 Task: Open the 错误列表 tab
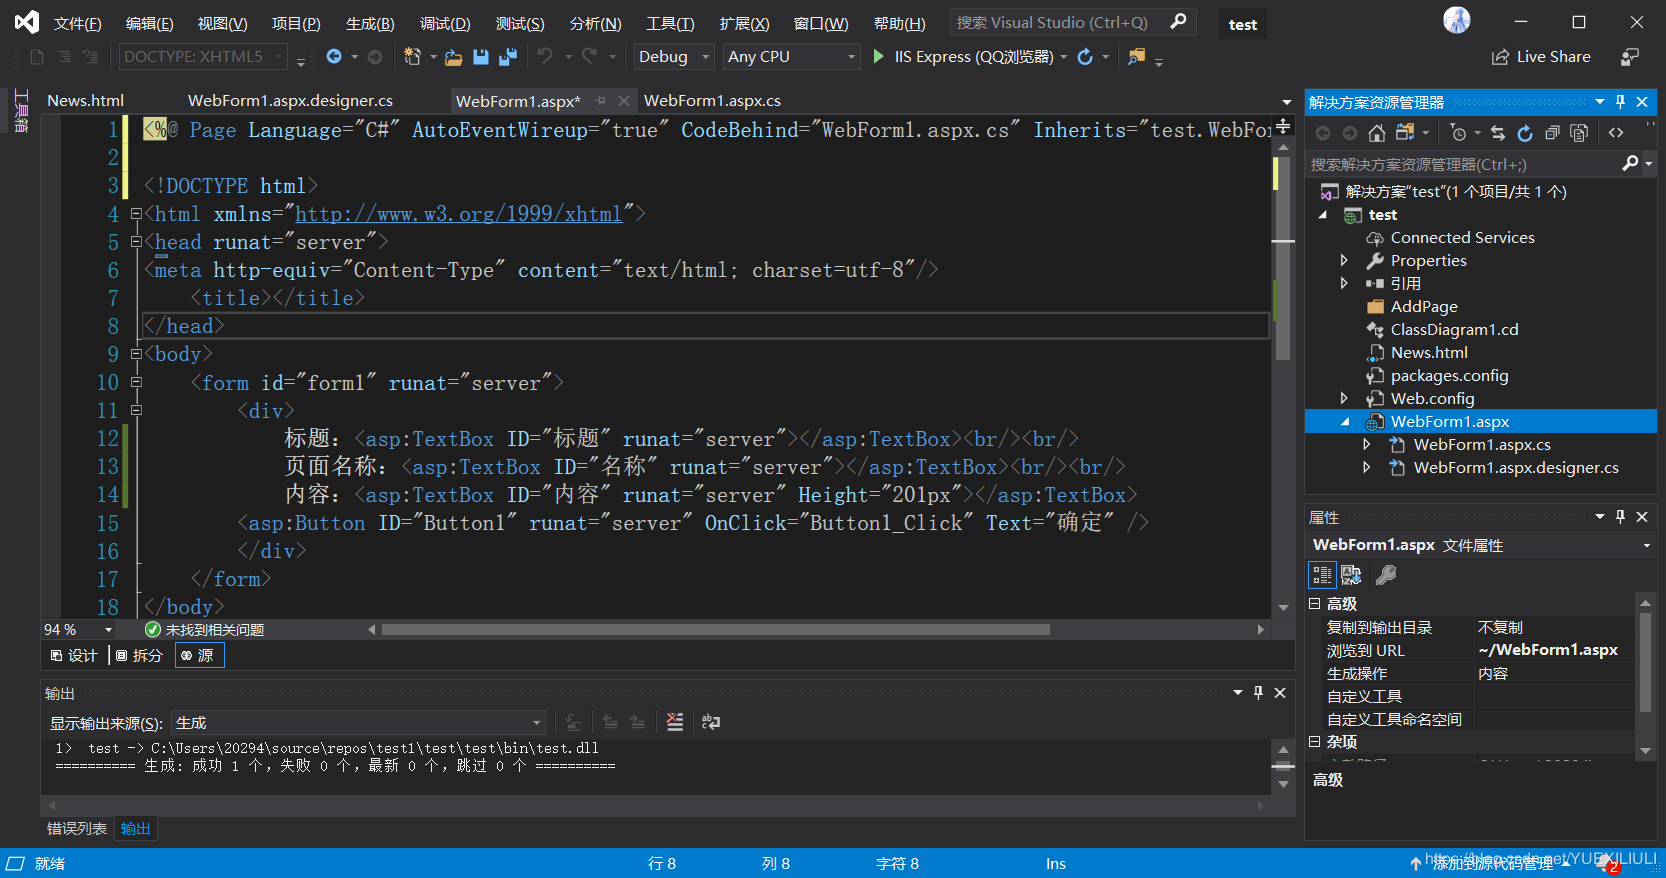77,829
